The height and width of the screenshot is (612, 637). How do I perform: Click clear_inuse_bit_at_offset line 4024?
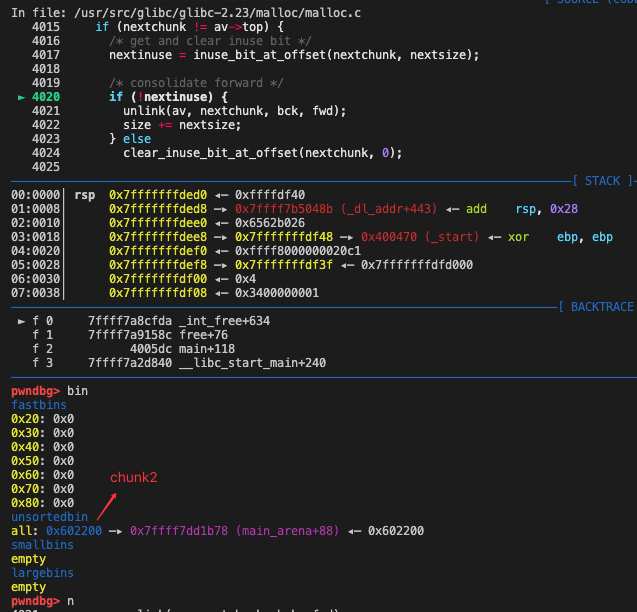point(262,153)
